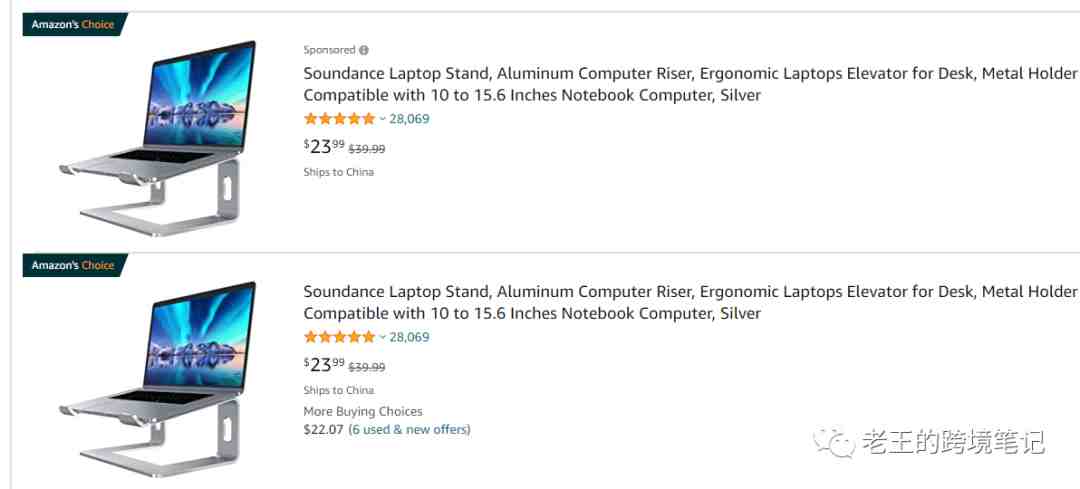Expand rating chevron in listing with more buying choices
Viewport: 1080px width, 489px height.
pyautogui.click(x=382, y=337)
